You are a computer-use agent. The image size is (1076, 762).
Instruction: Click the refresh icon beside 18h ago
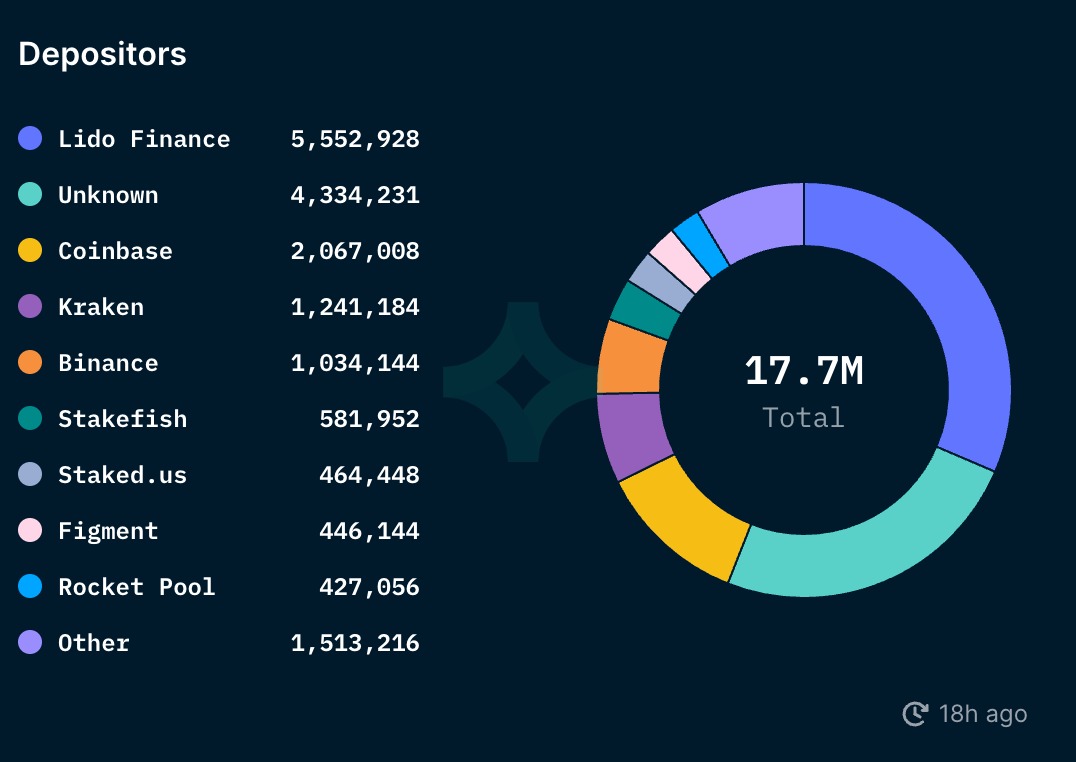[x=913, y=714]
